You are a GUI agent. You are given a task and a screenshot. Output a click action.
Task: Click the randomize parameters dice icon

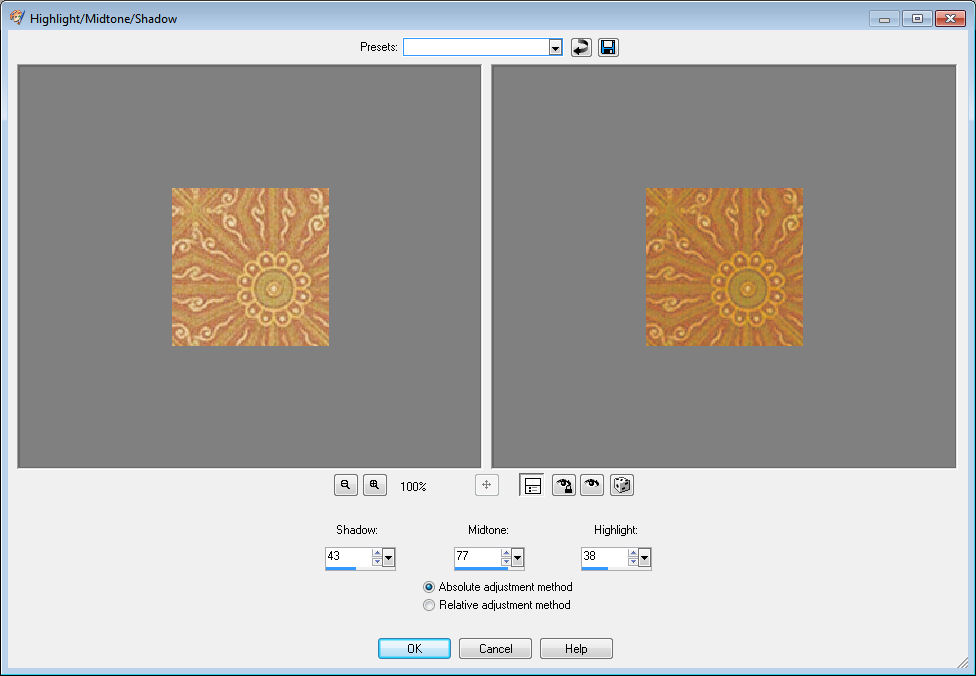pos(622,485)
